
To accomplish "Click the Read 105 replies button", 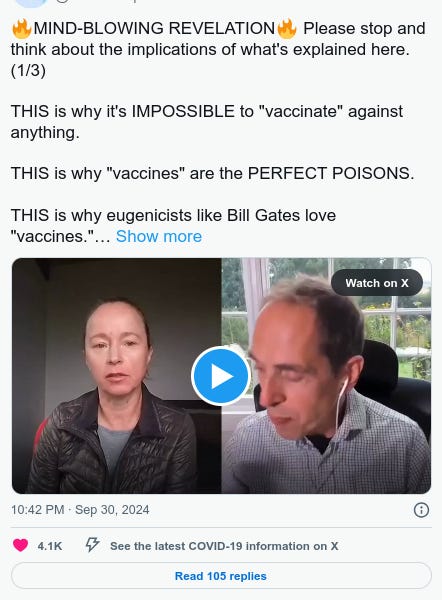I will tap(221, 576).
